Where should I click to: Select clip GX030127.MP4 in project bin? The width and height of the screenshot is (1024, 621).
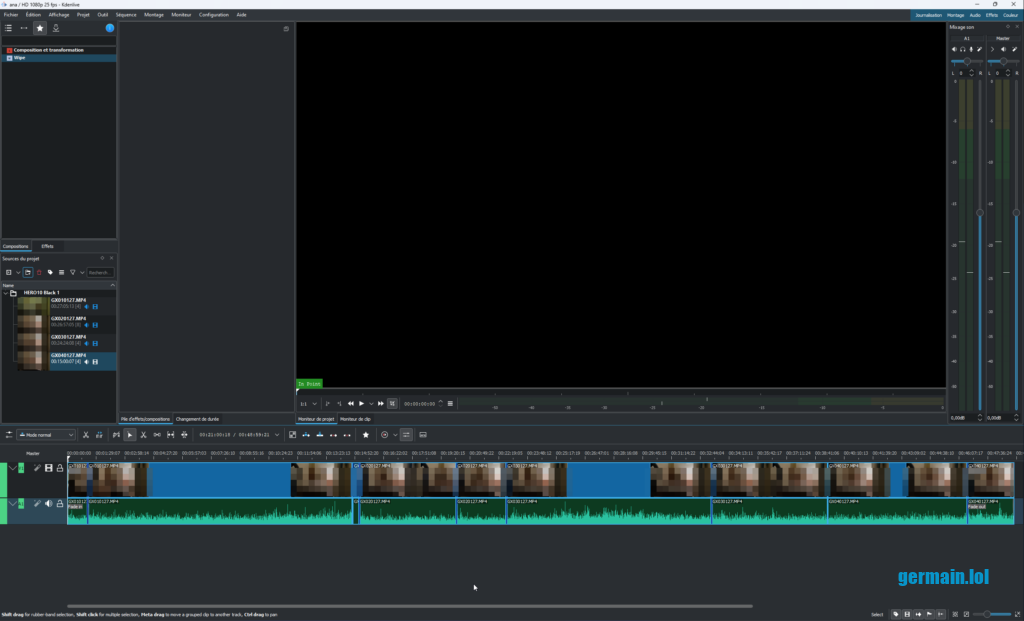(68, 337)
